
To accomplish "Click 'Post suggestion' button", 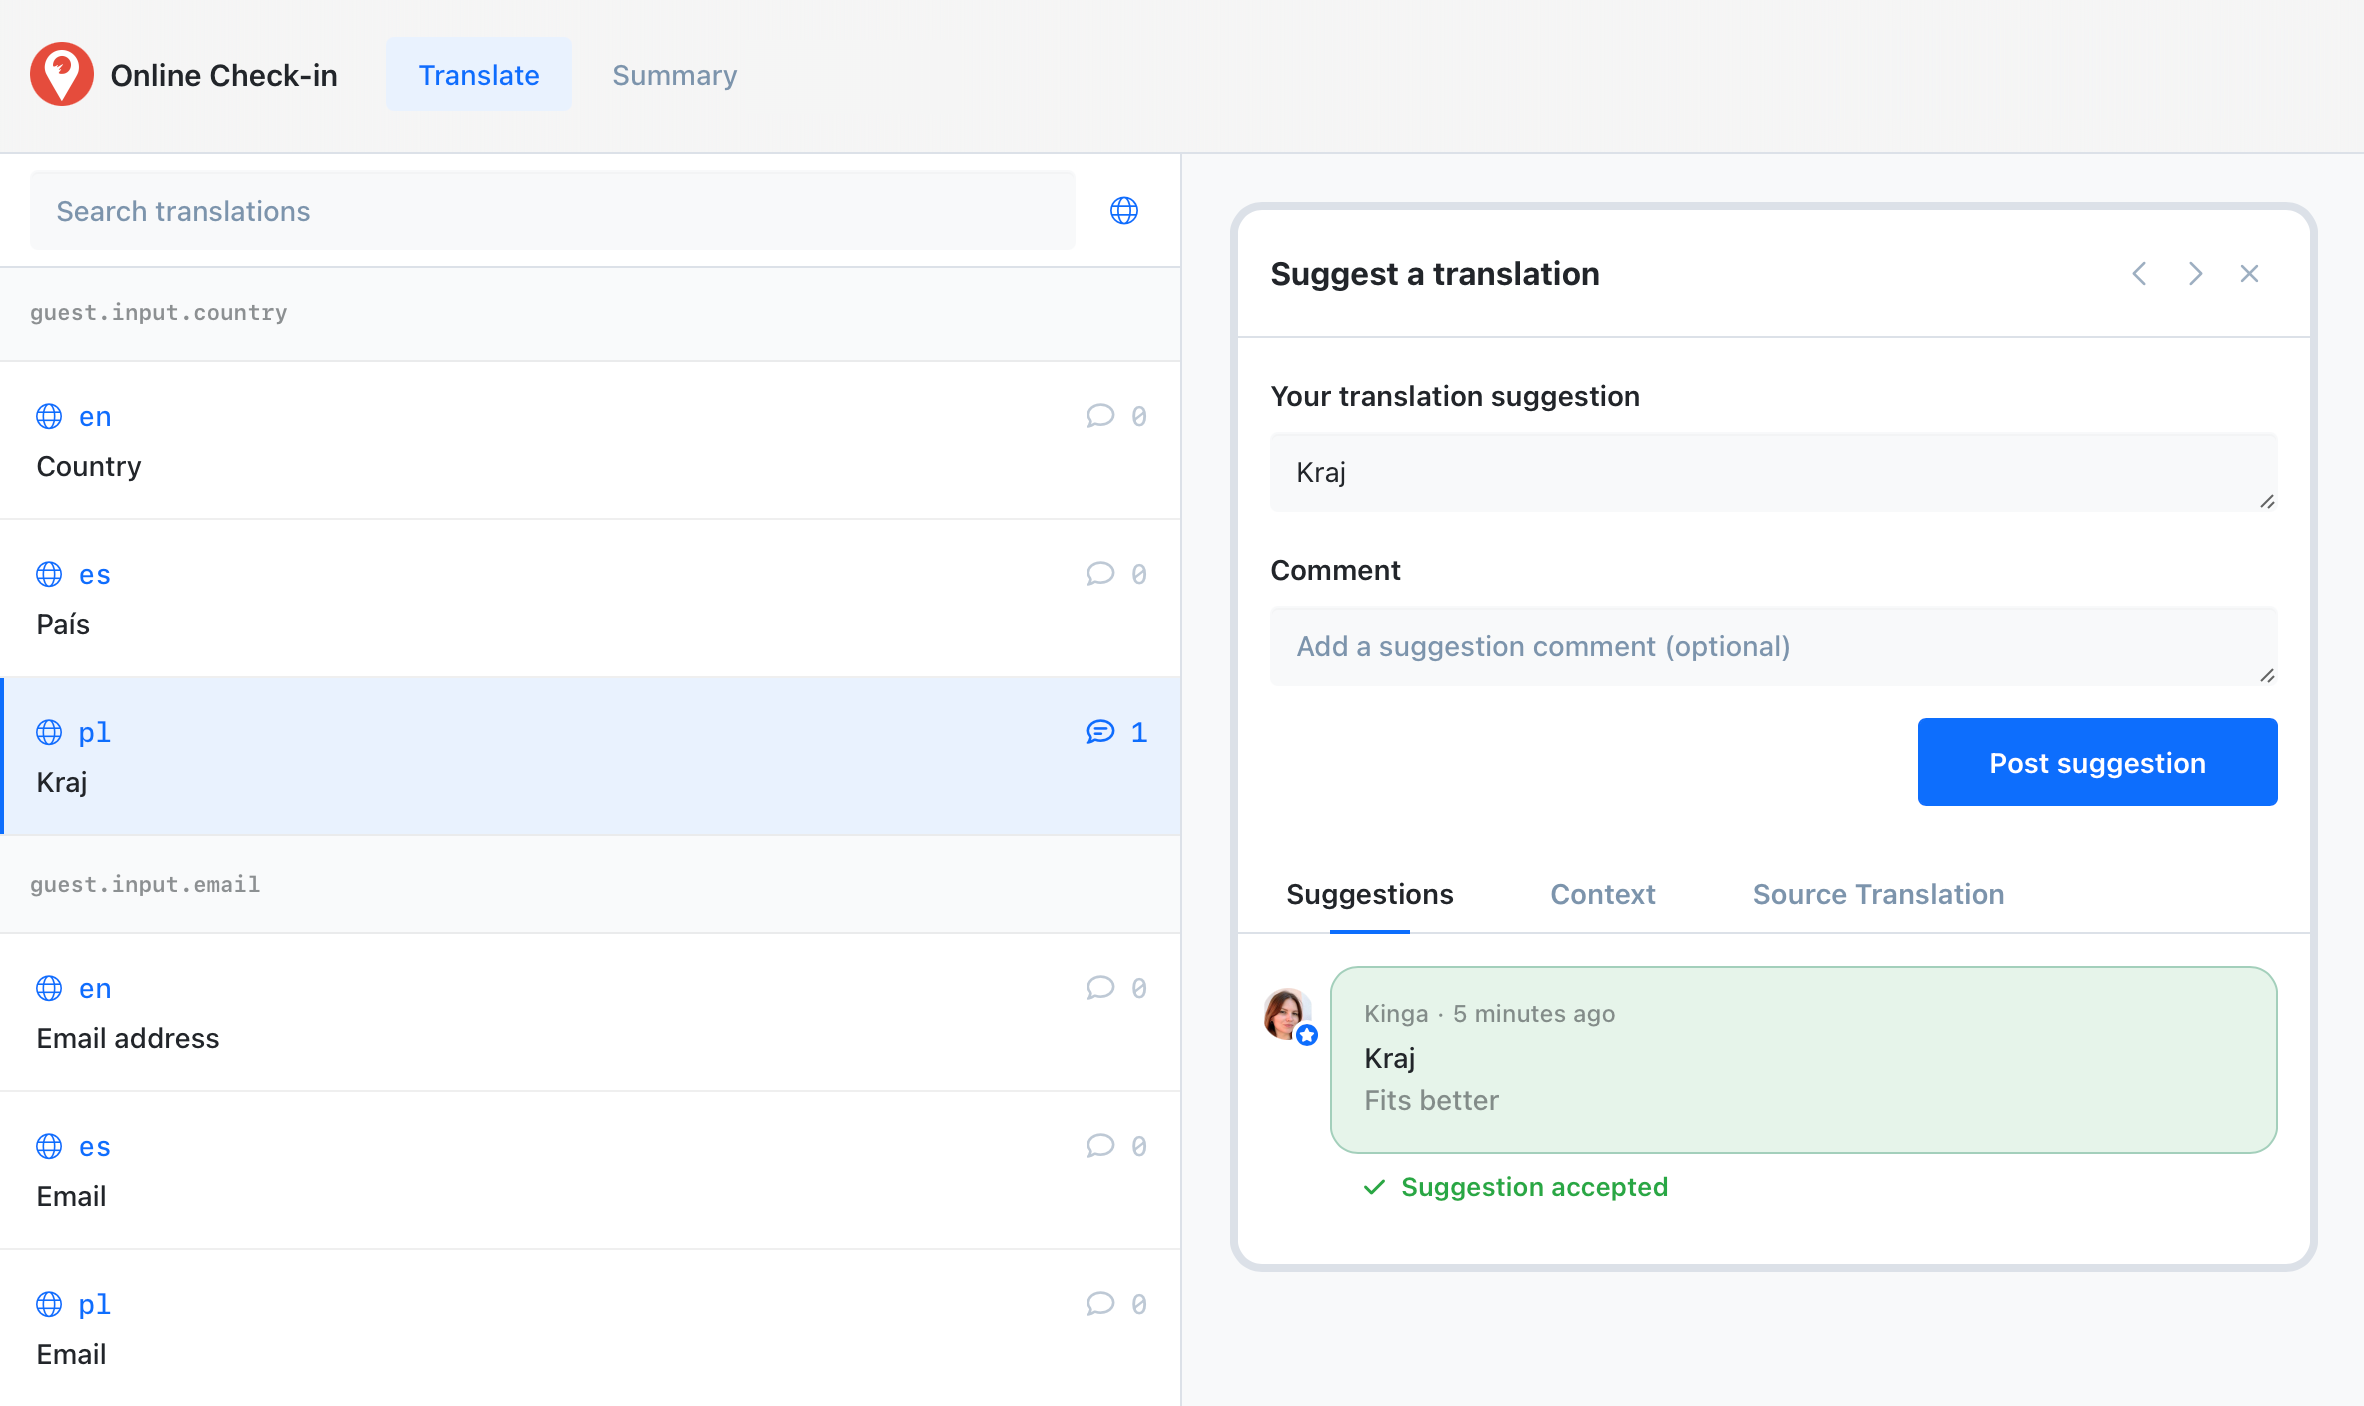I will 2096,762.
